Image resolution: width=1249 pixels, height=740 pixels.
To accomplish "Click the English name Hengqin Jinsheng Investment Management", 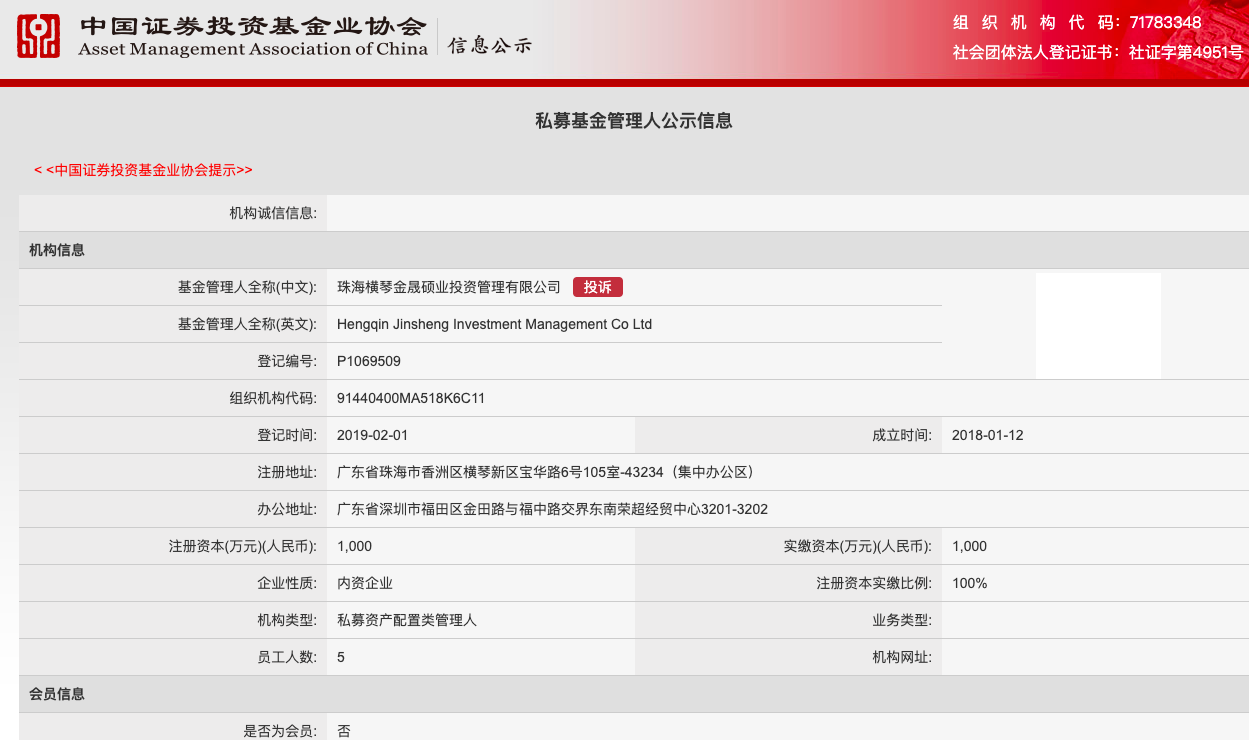I will coord(494,324).
